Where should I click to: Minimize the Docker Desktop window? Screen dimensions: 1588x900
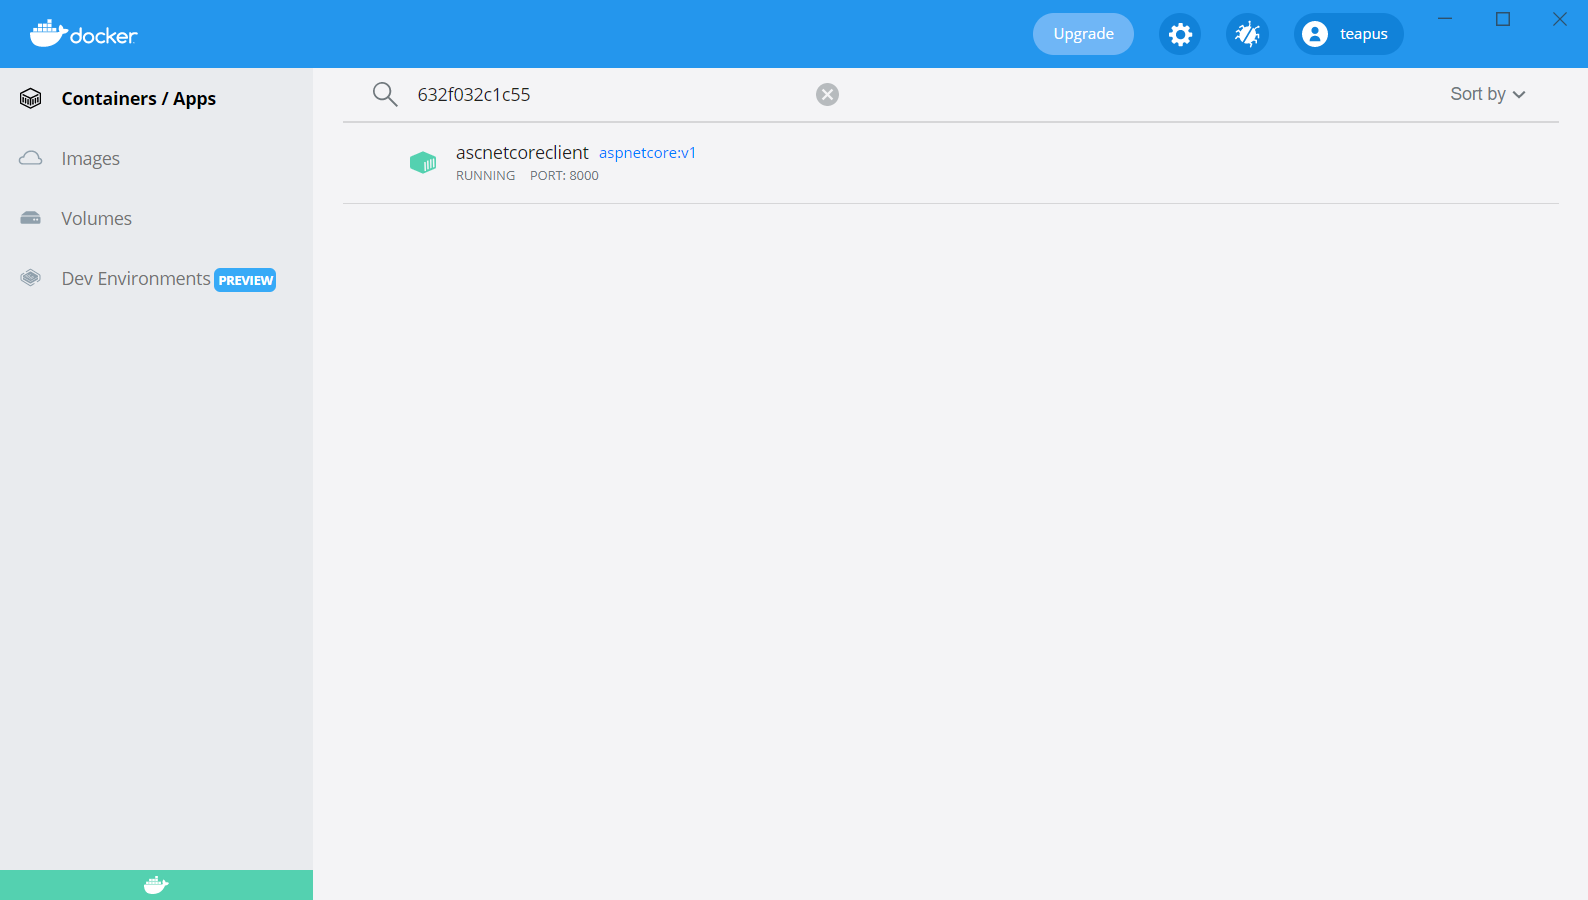coord(1445,19)
